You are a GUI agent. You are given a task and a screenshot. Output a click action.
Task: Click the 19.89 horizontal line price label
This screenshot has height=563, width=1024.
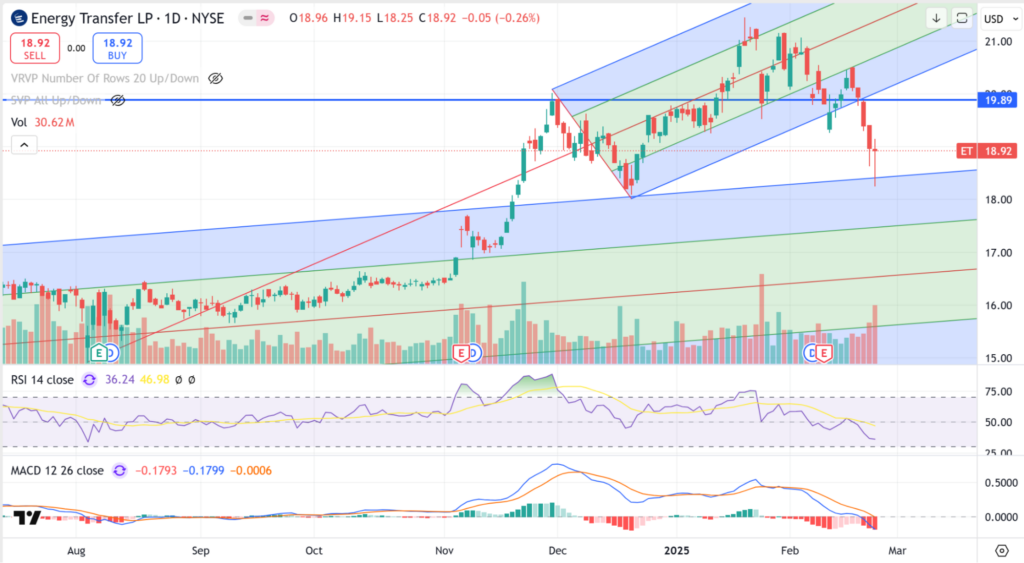(998, 100)
